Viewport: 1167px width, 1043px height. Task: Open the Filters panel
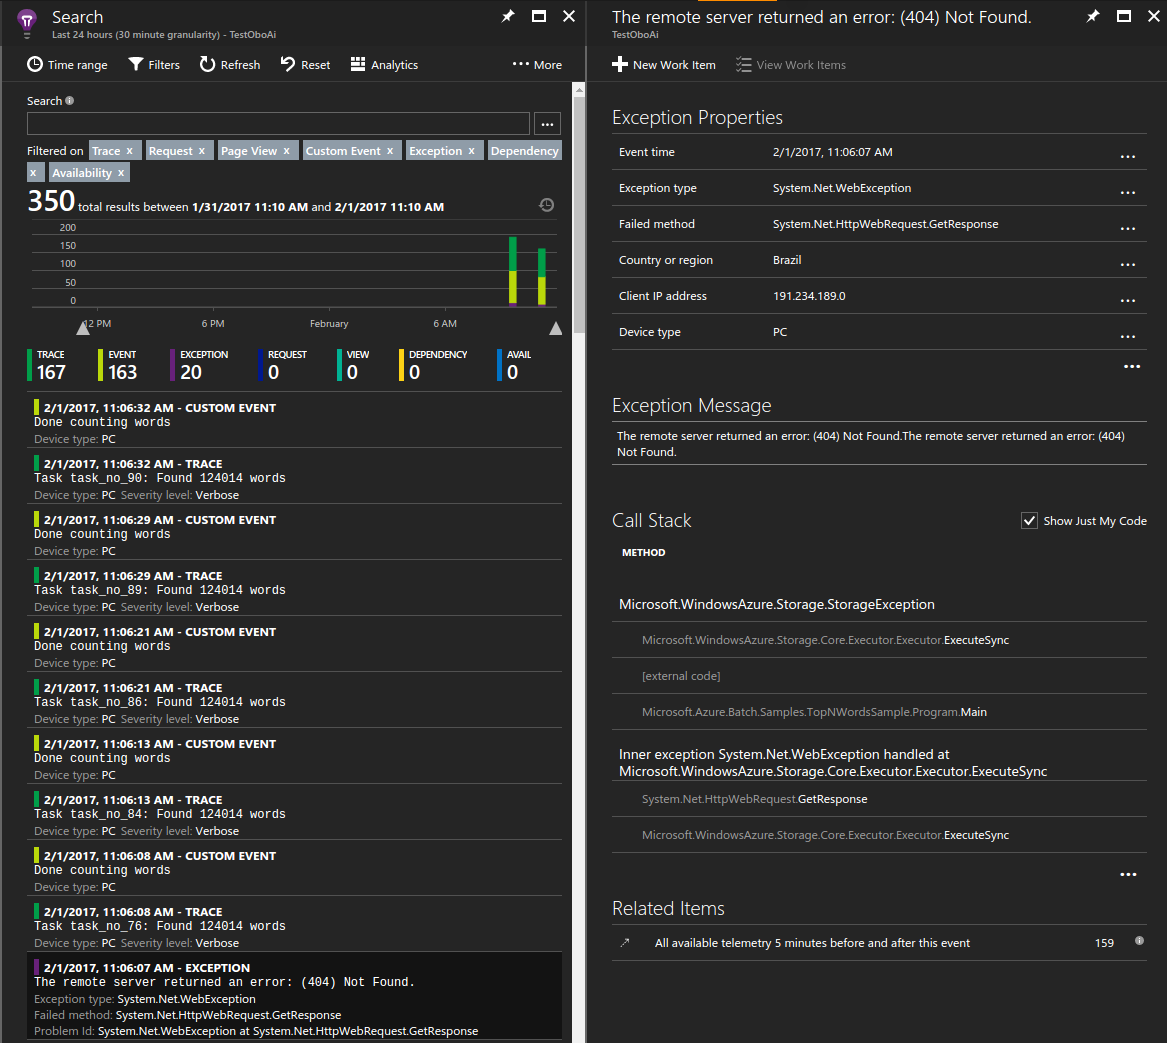pos(154,64)
